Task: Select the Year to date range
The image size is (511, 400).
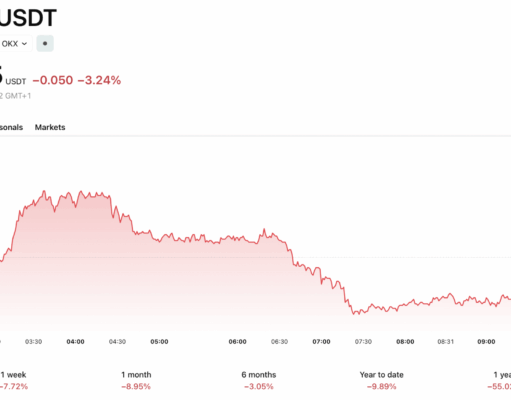Action: tap(382, 380)
